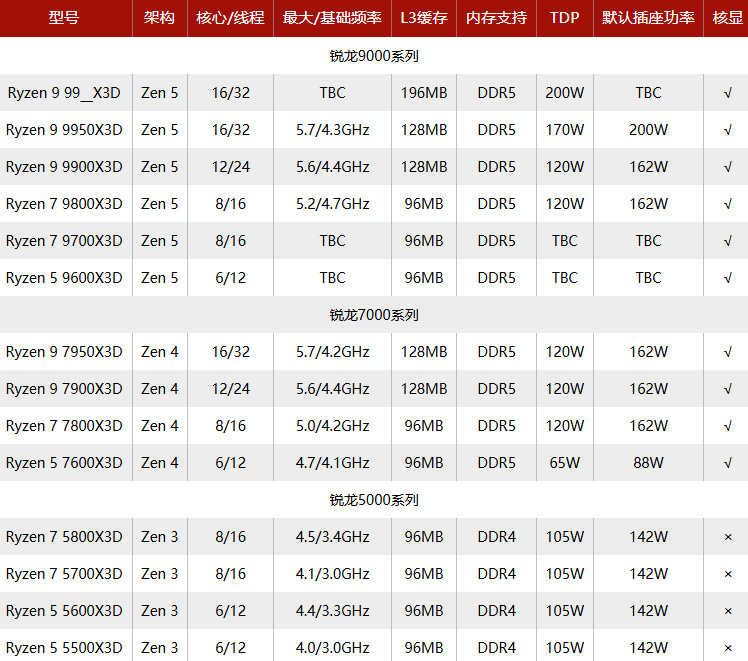748x661 pixels.
Task: Click the Ryzen 7 7800X3D model cell
Action: coord(64,426)
